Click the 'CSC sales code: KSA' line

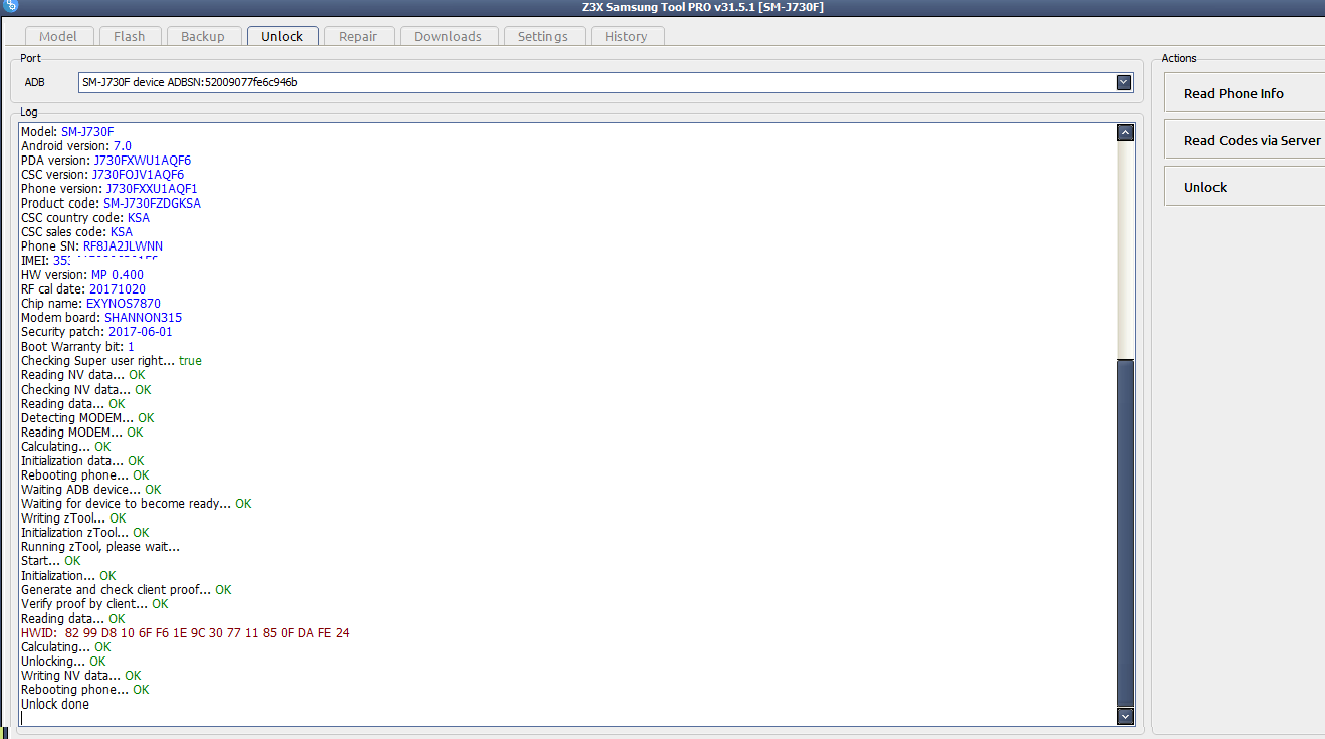(x=77, y=231)
